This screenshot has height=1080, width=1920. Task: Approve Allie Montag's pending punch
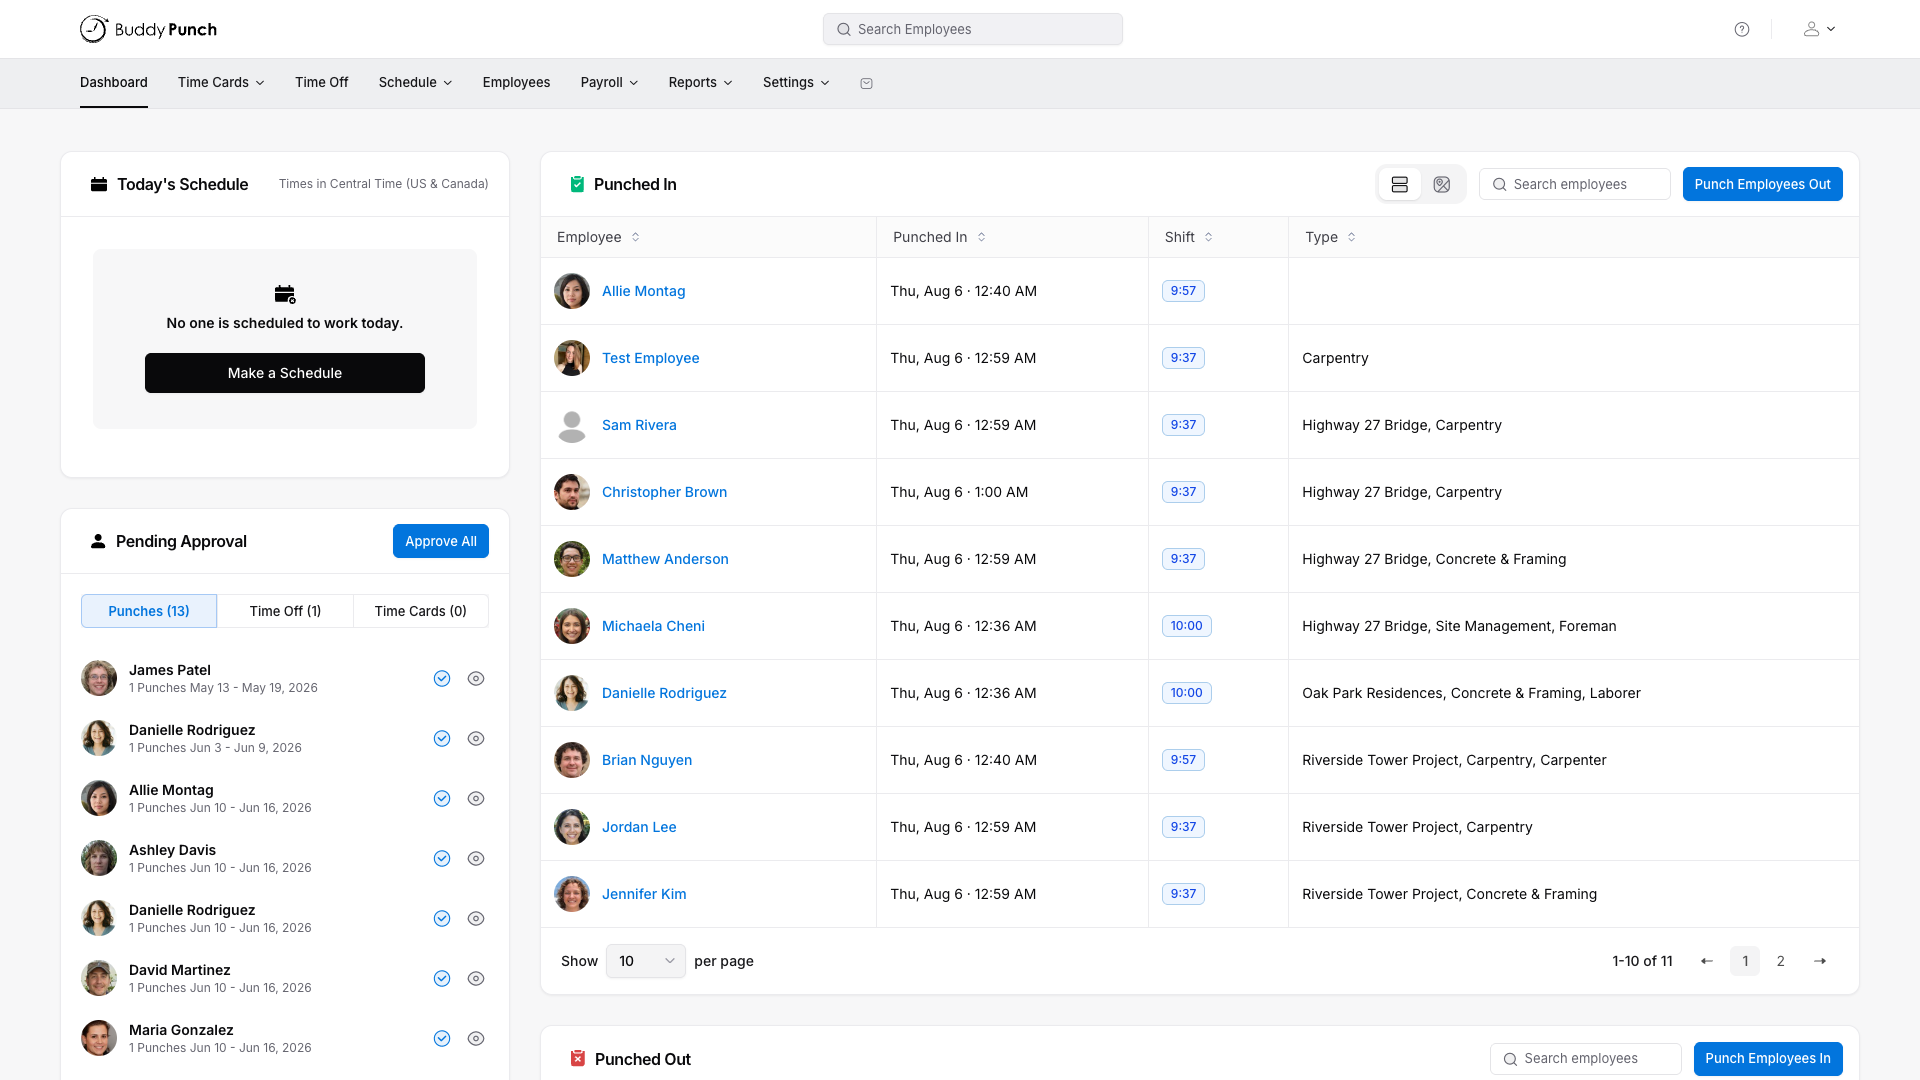[442, 798]
